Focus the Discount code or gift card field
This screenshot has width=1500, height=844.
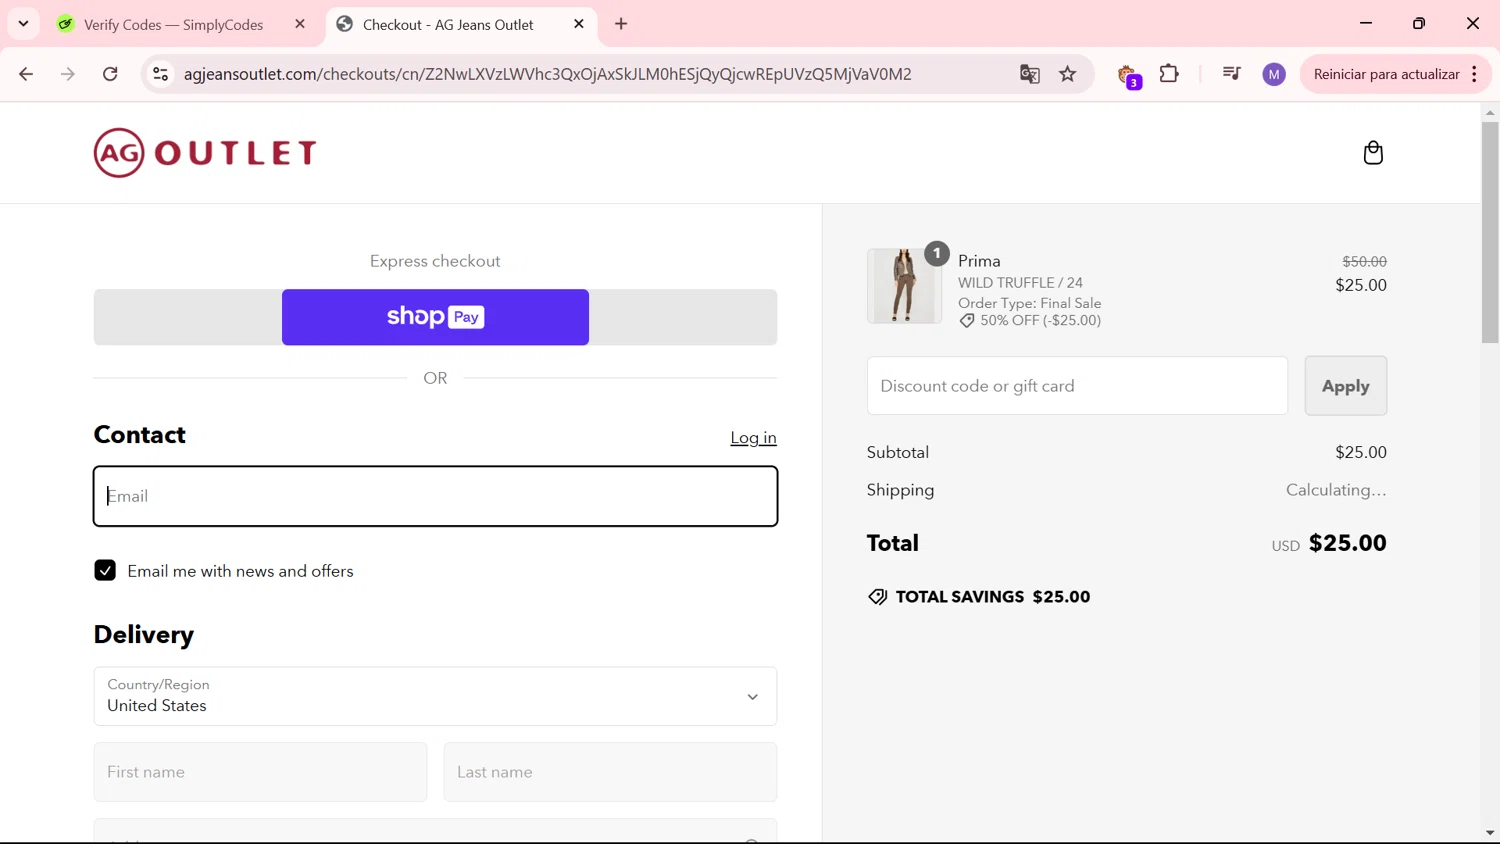(x=1077, y=386)
